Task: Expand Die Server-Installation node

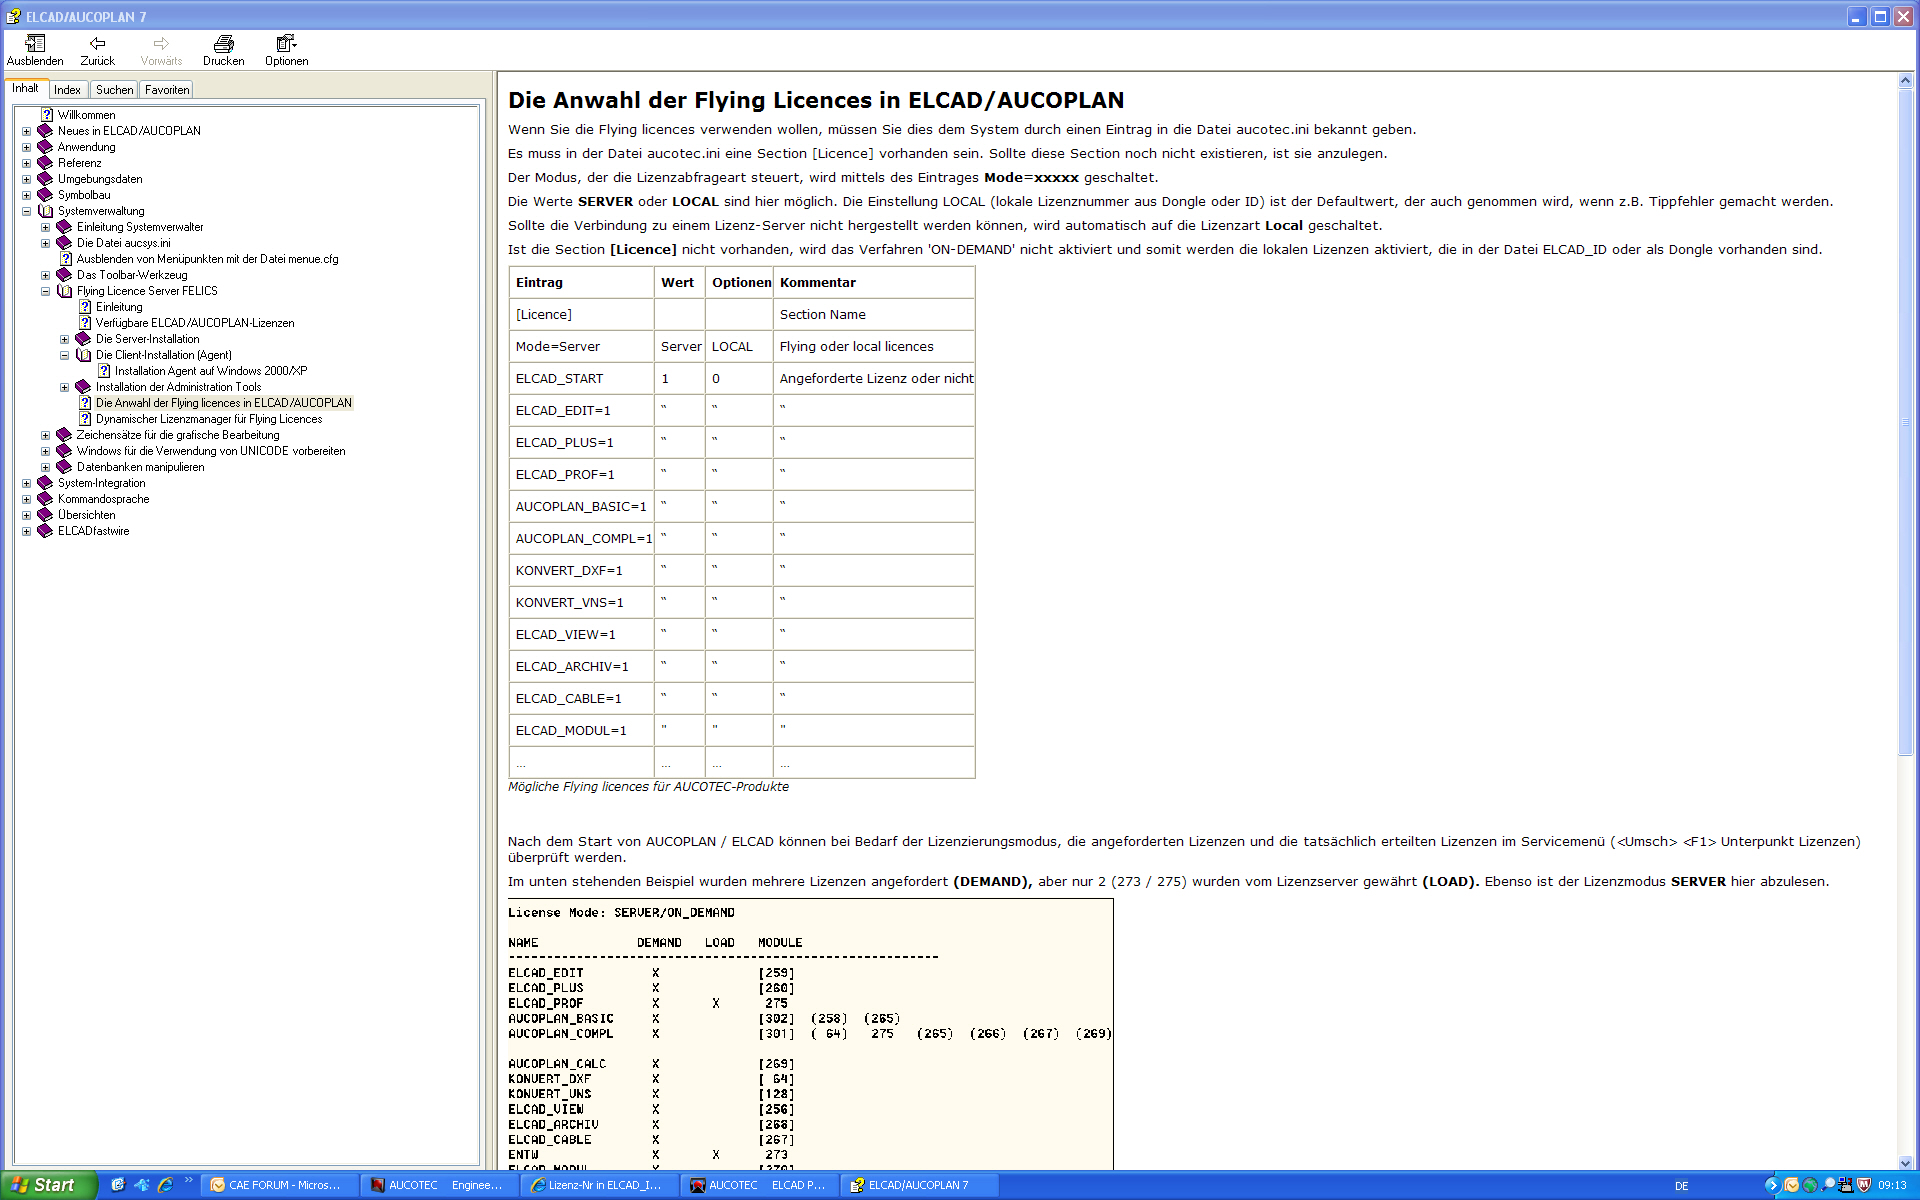Action: [65, 339]
